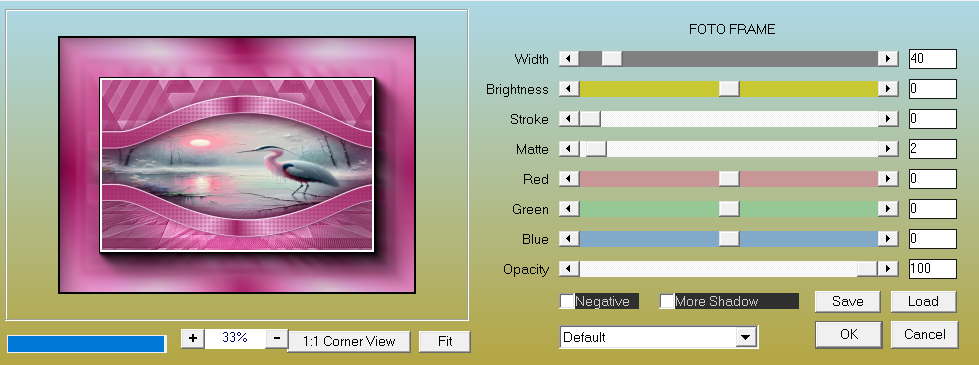Click Red slider right arrow
Viewport: 979px width, 365px height.
888,179
